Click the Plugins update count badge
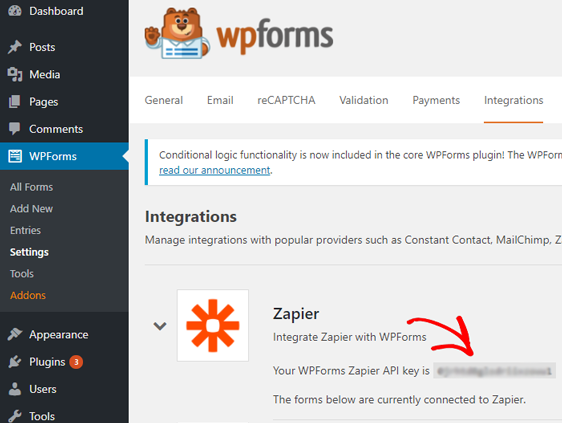562x423 pixels. [76, 362]
